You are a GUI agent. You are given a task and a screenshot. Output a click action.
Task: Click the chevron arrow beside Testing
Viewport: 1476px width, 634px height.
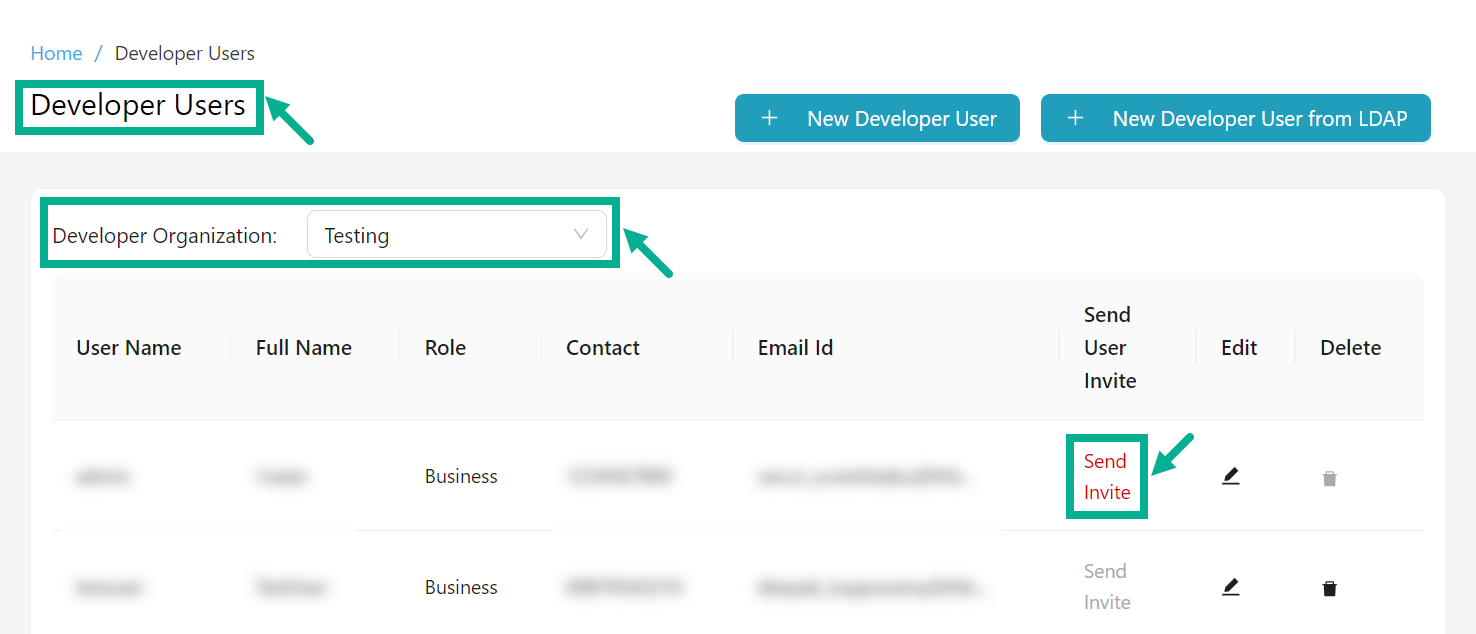pyautogui.click(x=580, y=234)
